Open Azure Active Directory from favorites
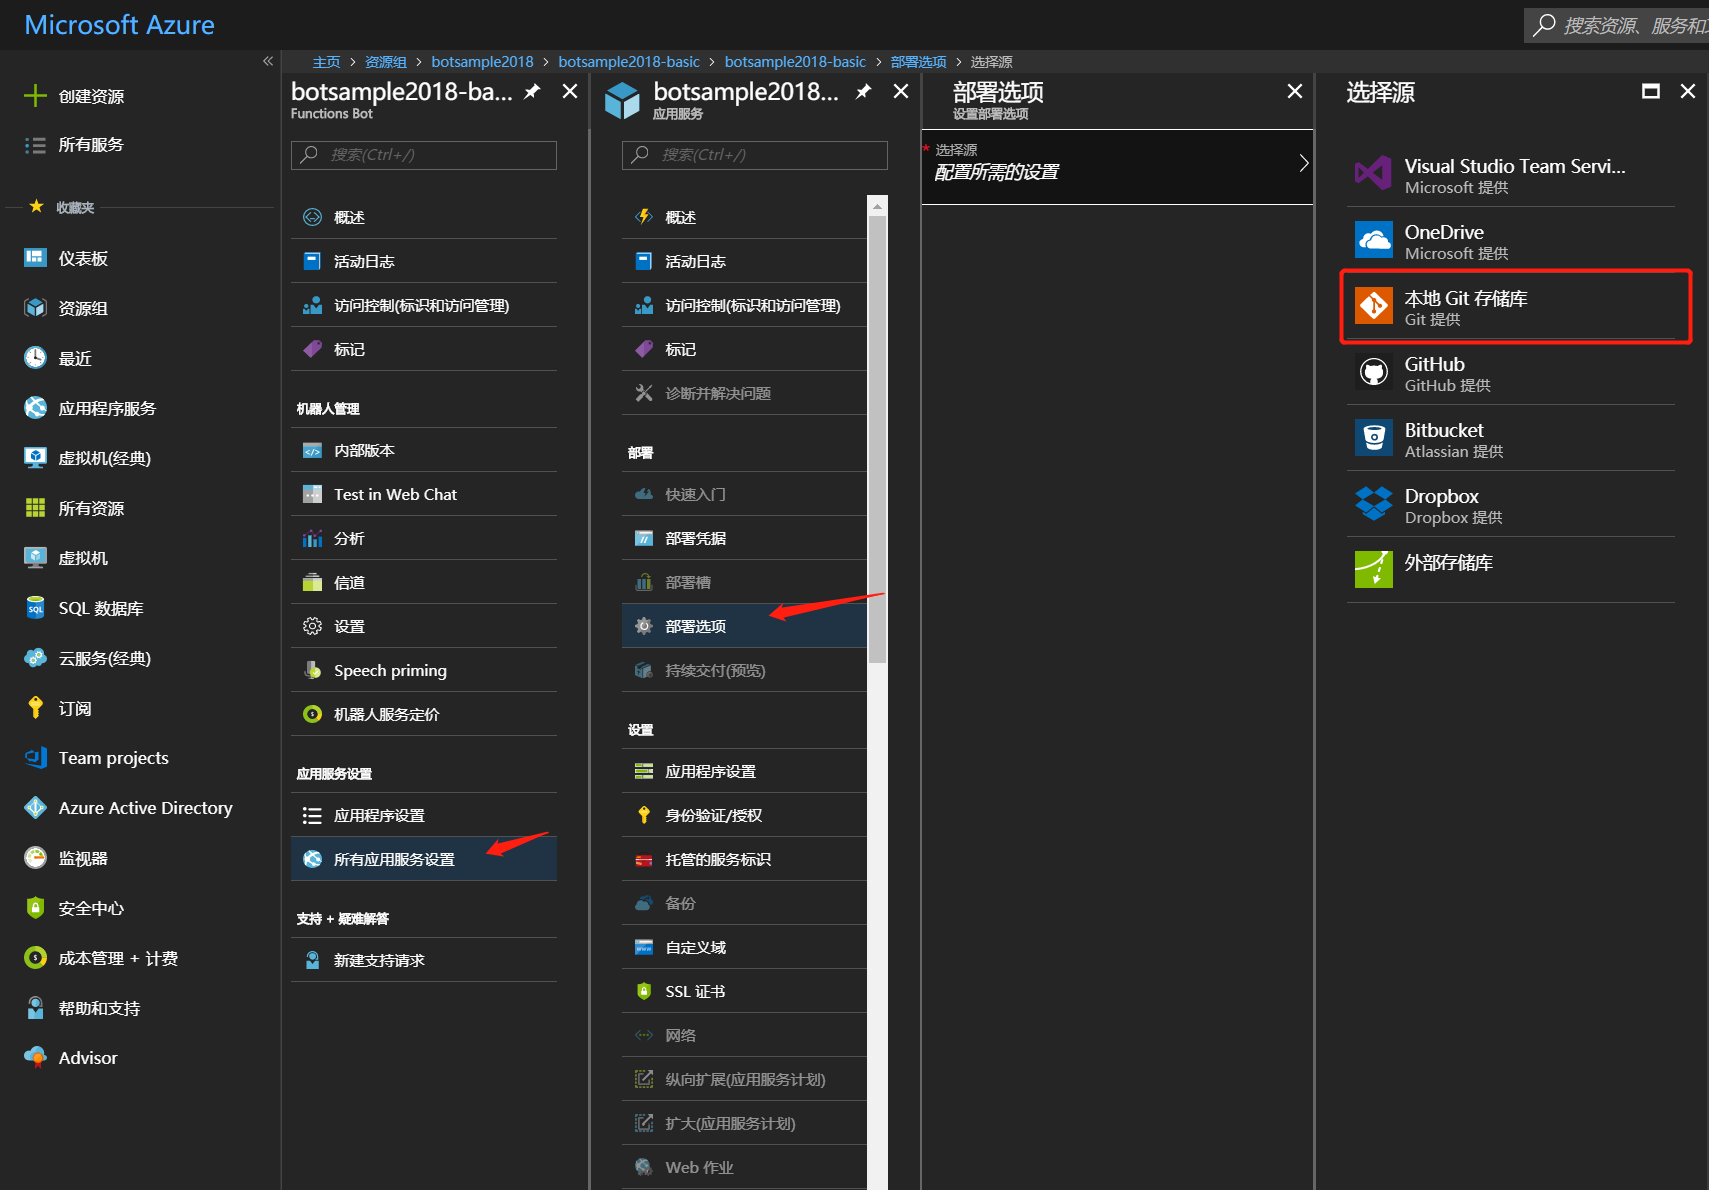 145,808
